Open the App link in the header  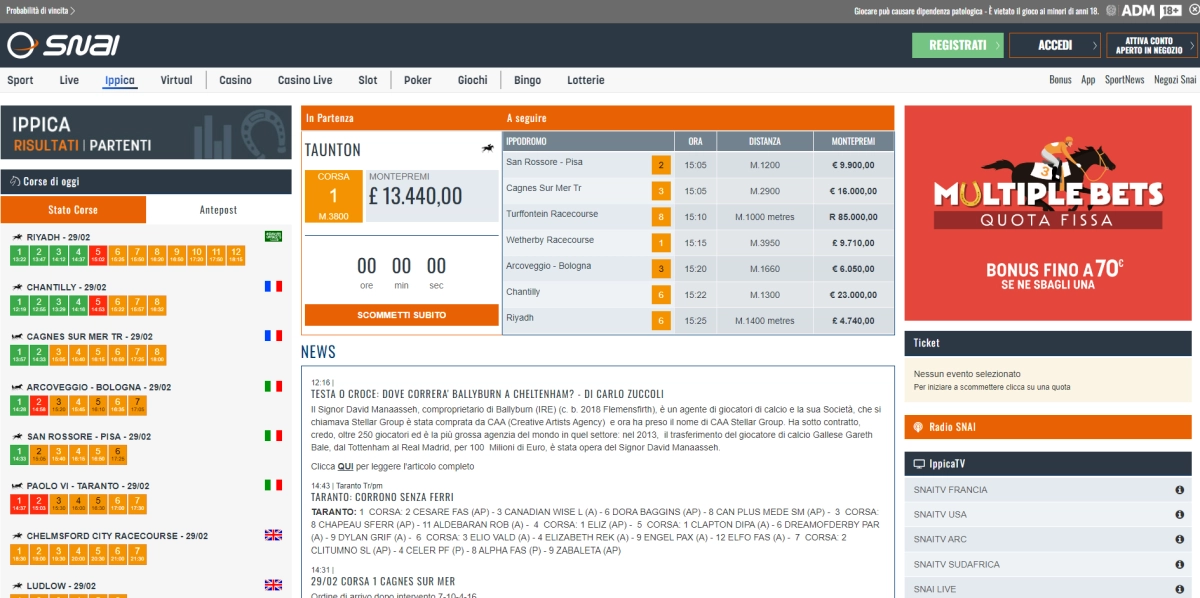coord(1088,80)
